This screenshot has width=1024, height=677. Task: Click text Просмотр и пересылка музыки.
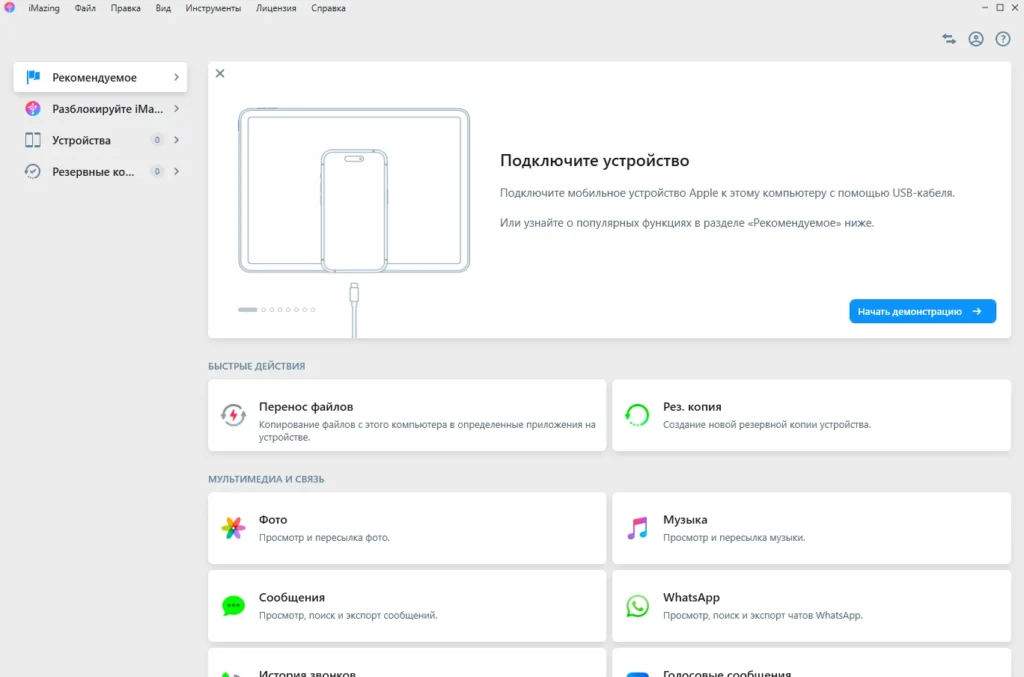click(733, 537)
